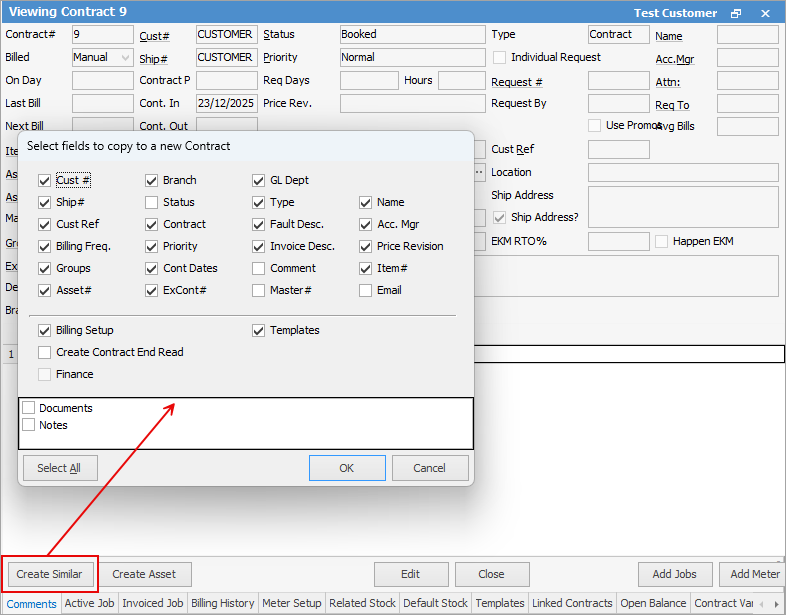This screenshot has width=786, height=615.
Task: Uncheck the Ship# copy option
Action: pos(45,202)
